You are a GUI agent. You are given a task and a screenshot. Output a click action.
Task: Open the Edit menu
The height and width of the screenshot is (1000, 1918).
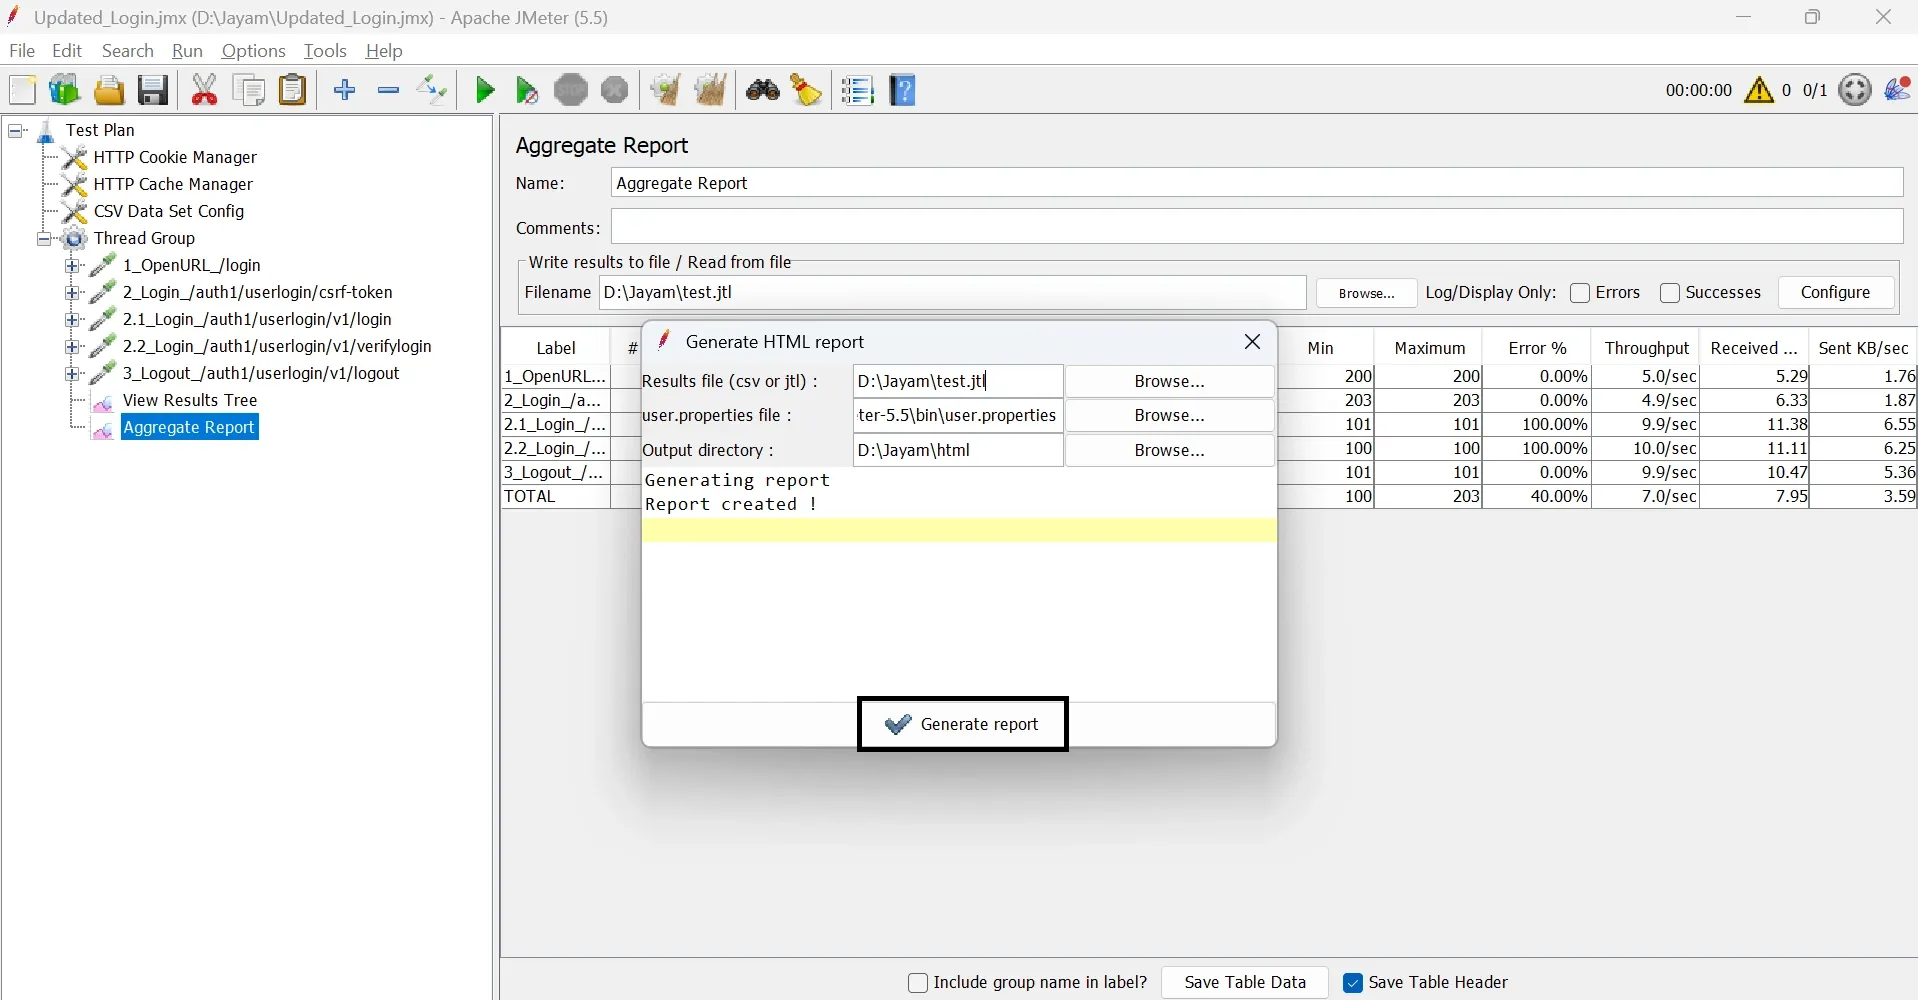[67, 51]
